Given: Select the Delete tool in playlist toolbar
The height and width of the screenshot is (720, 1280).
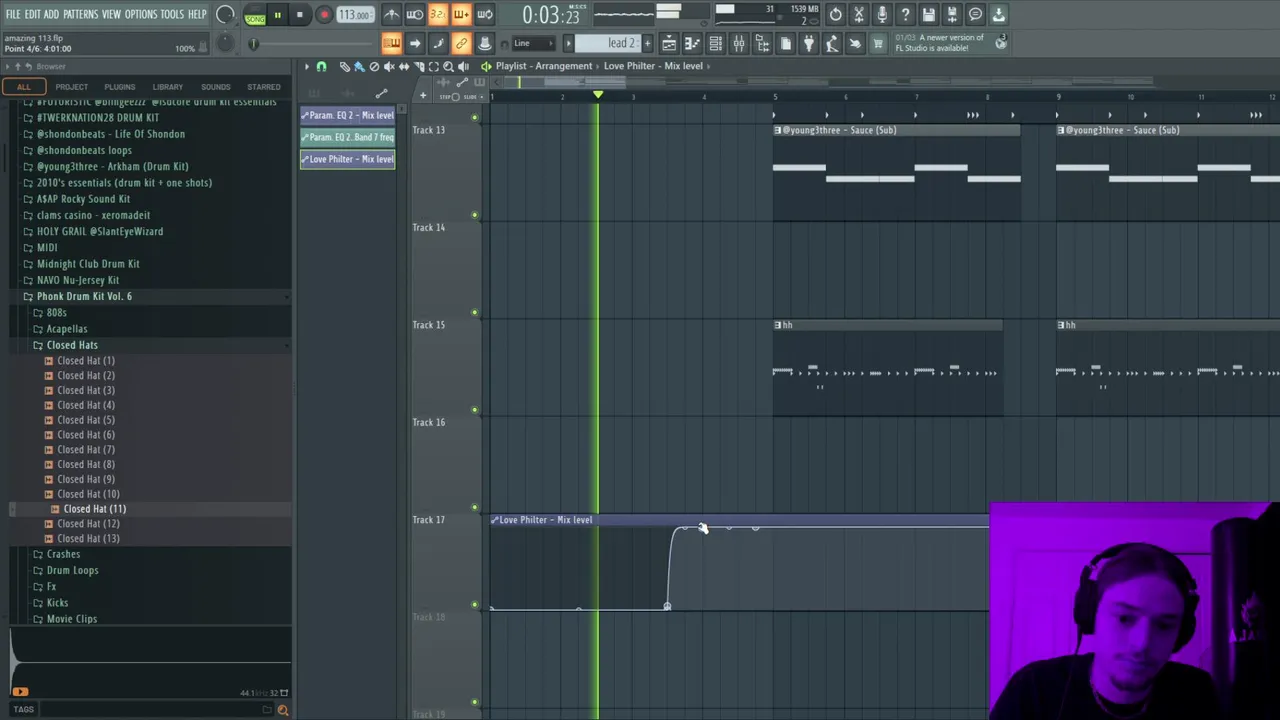Looking at the screenshot, I should 374,66.
